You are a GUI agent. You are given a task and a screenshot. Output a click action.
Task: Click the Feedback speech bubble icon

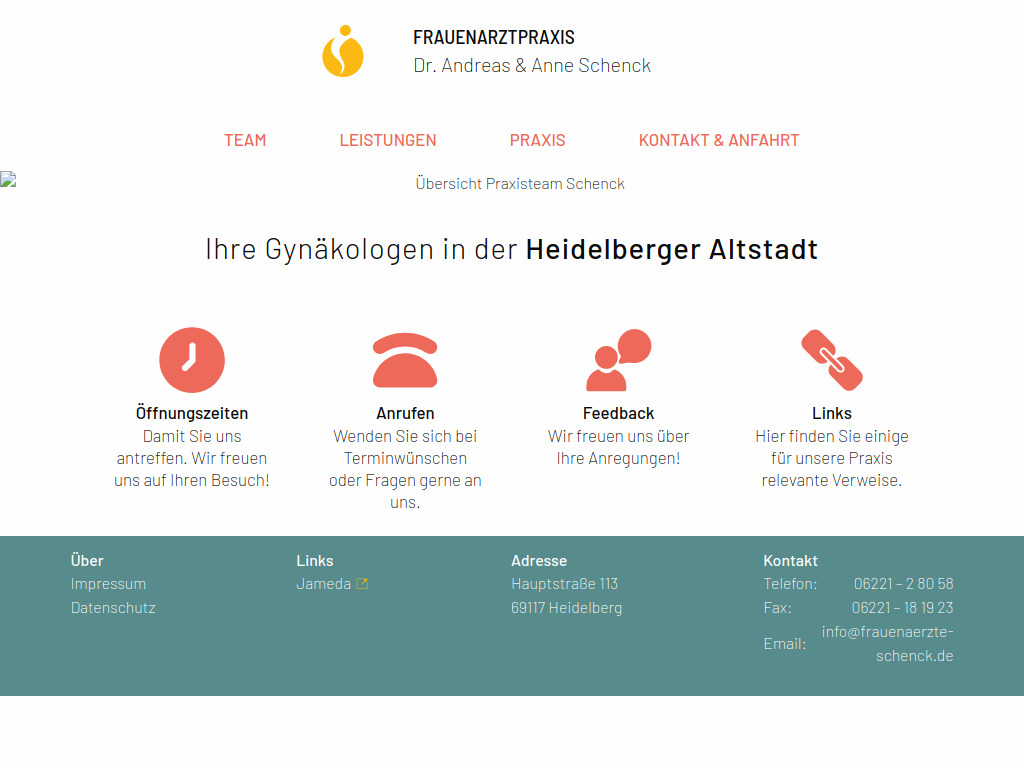[619, 358]
